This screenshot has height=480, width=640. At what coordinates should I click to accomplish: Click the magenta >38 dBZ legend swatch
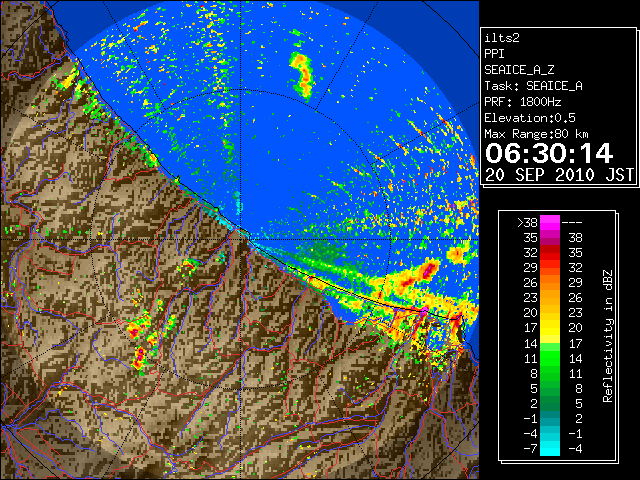(550, 222)
